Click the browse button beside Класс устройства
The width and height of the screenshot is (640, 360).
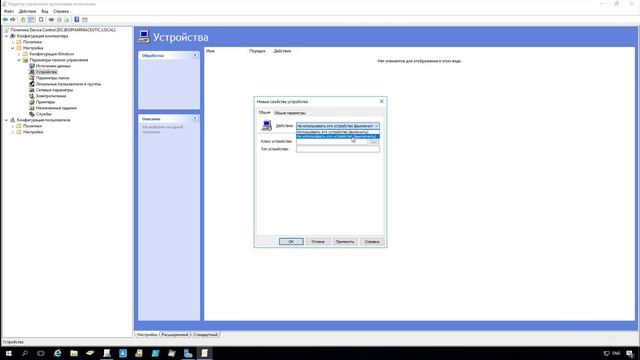pyautogui.click(x=374, y=142)
